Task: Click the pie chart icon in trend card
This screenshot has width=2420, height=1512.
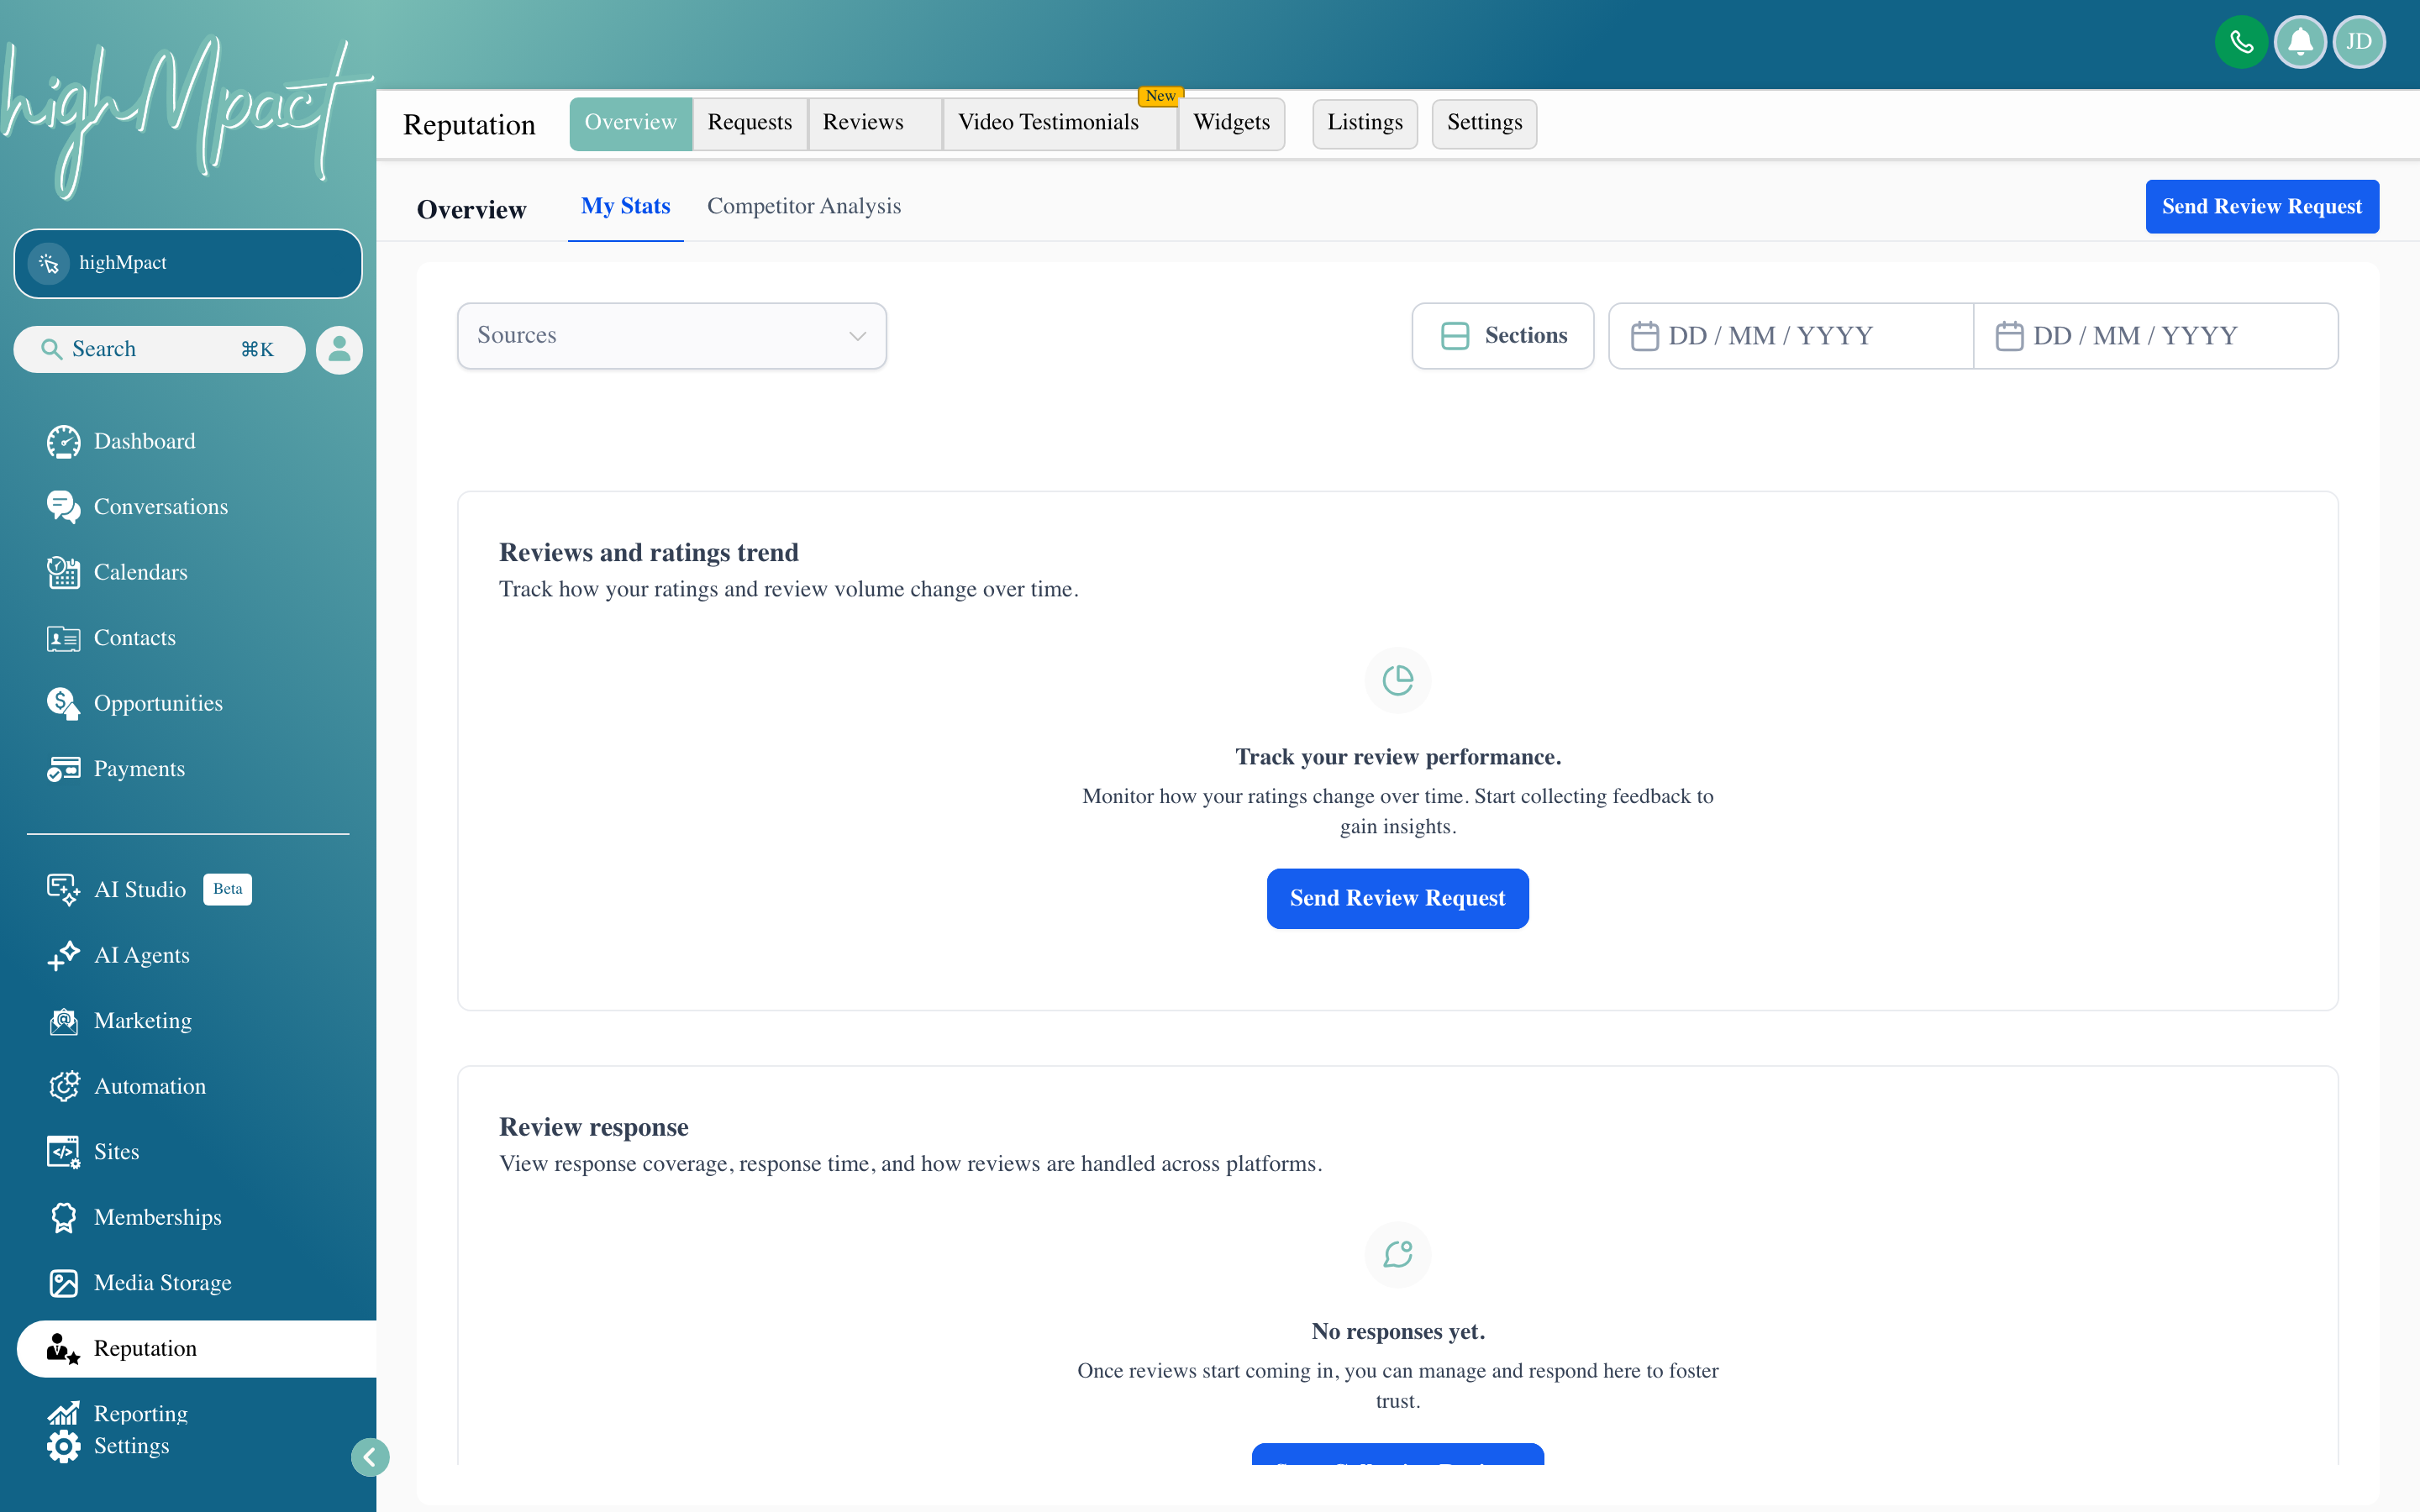Action: pos(1397,680)
